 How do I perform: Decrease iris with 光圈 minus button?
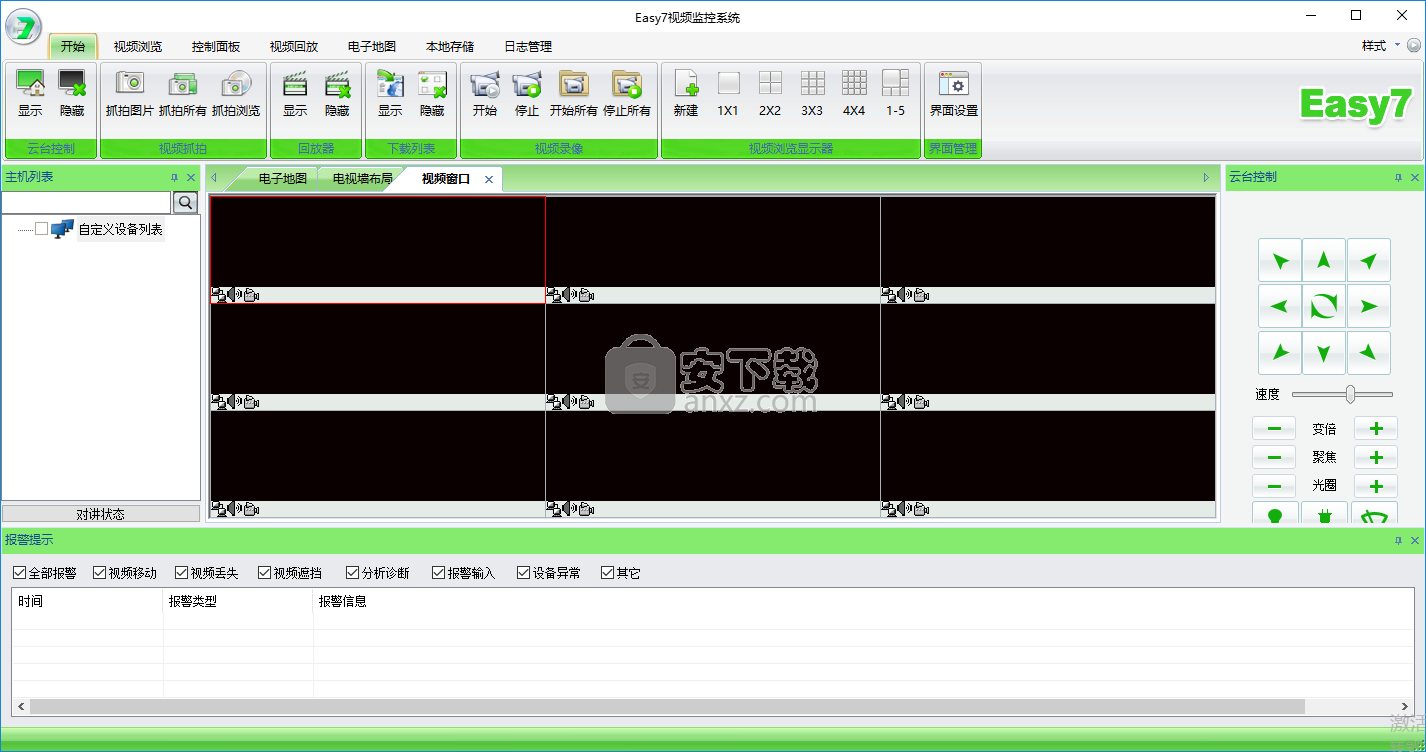pyautogui.click(x=1274, y=486)
